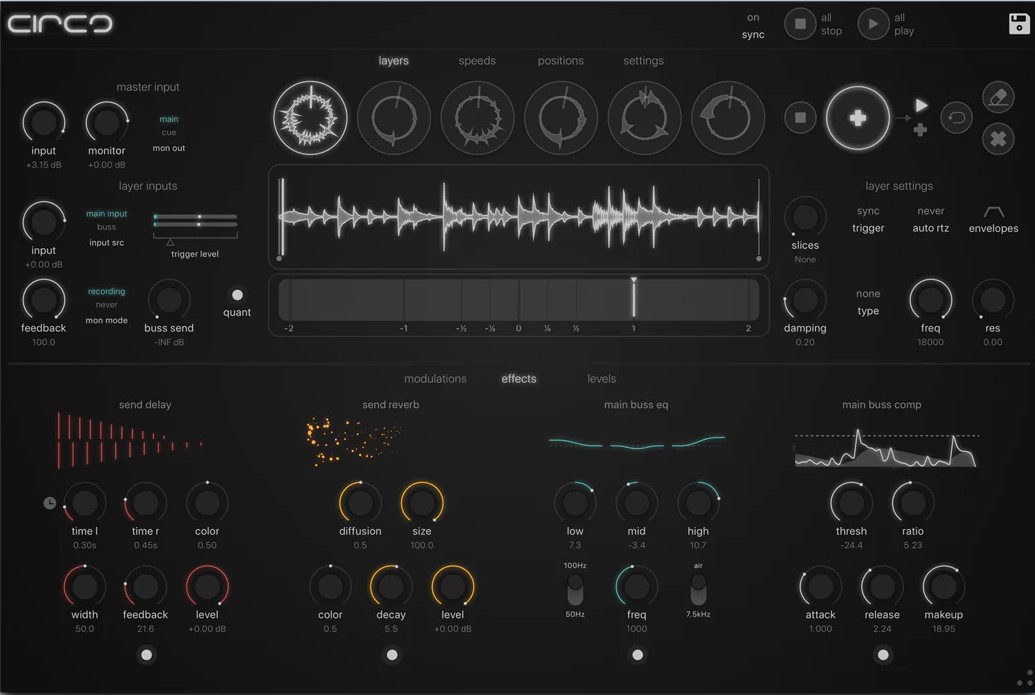The width and height of the screenshot is (1035, 695).
Task: Select buss as input source
Action: [106, 227]
